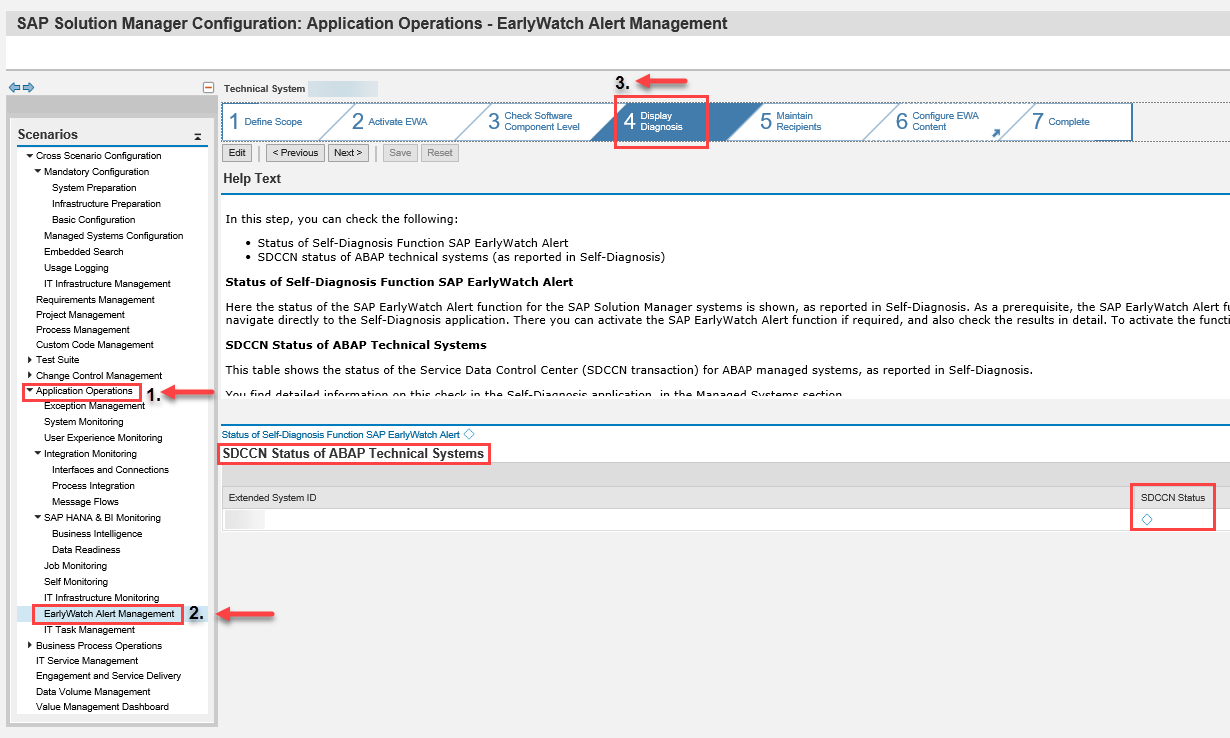
Task: Select System Preparation in tree
Action: pos(94,188)
